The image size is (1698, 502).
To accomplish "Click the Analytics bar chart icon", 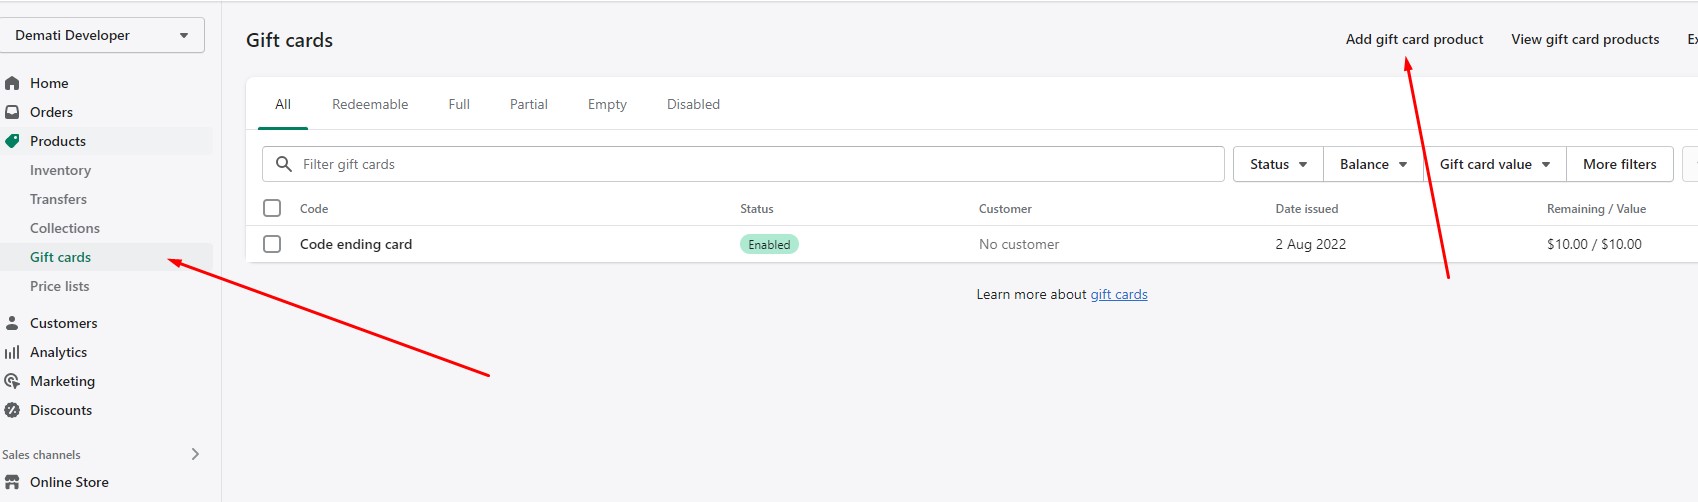I will click(12, 352).
